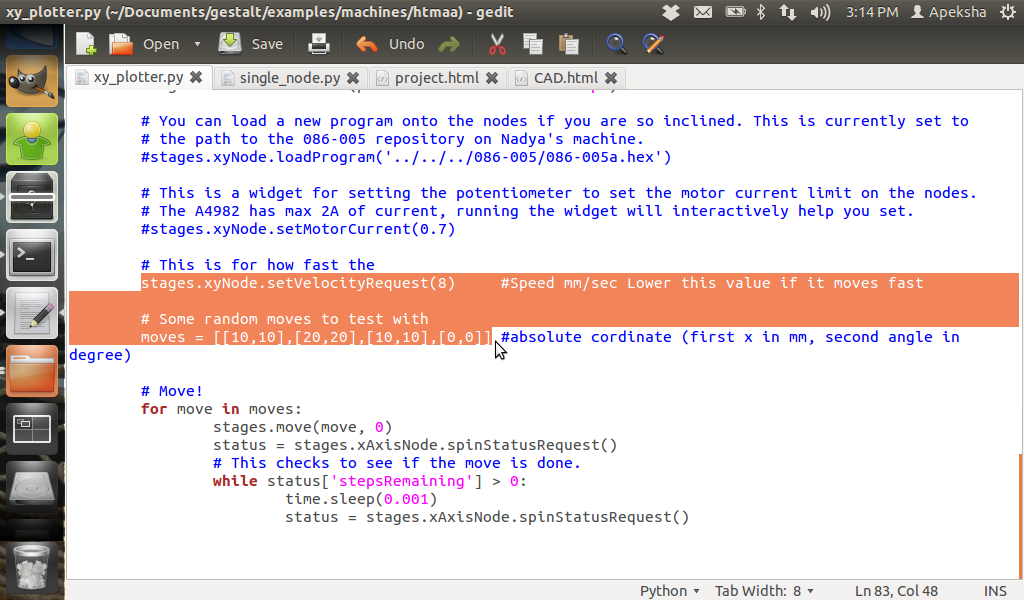Open the Tab Width dropdown
The width and height of the screenshot is (1024, 600).
click(764, 590)
